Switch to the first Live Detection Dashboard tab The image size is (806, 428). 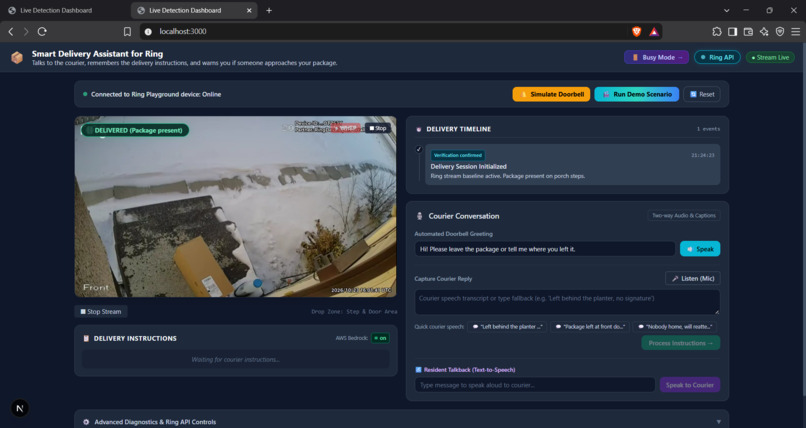64,10
